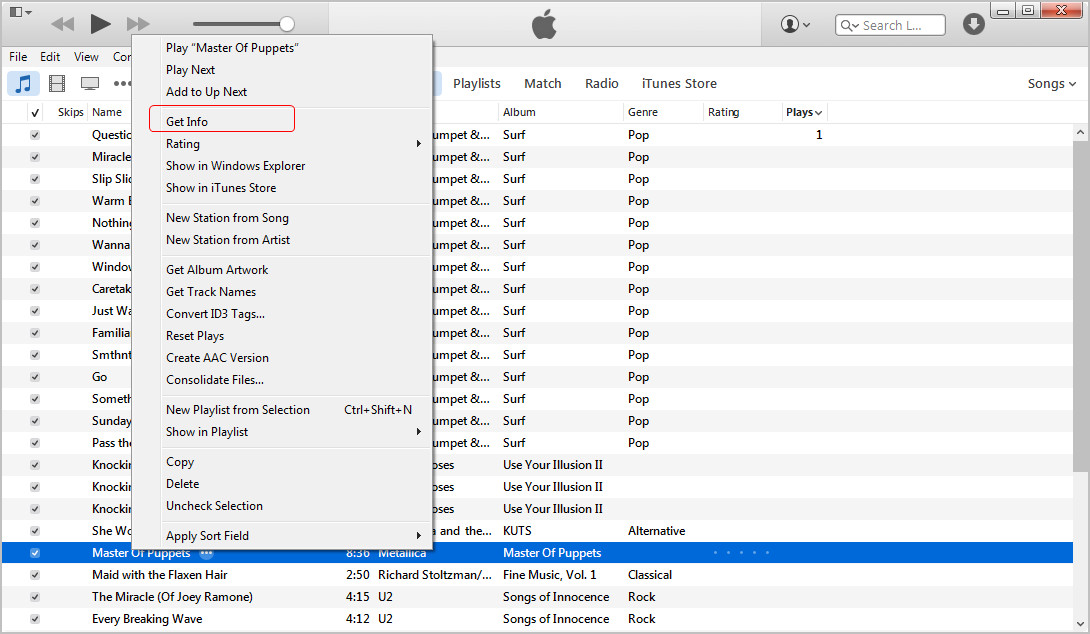1090x634 pixels.
Task: Select Uncheck Selection
Action: click(214, 506)
